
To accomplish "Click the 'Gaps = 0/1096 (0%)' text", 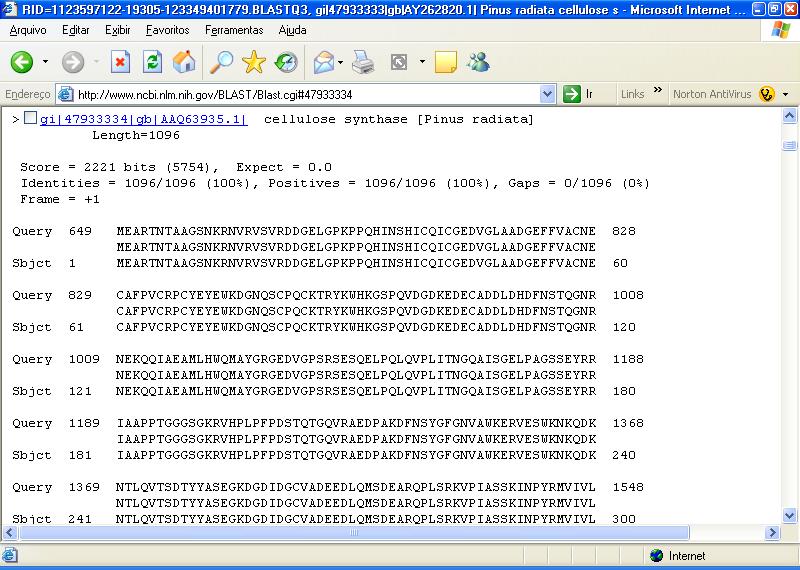I will click(x=579, y=183).
